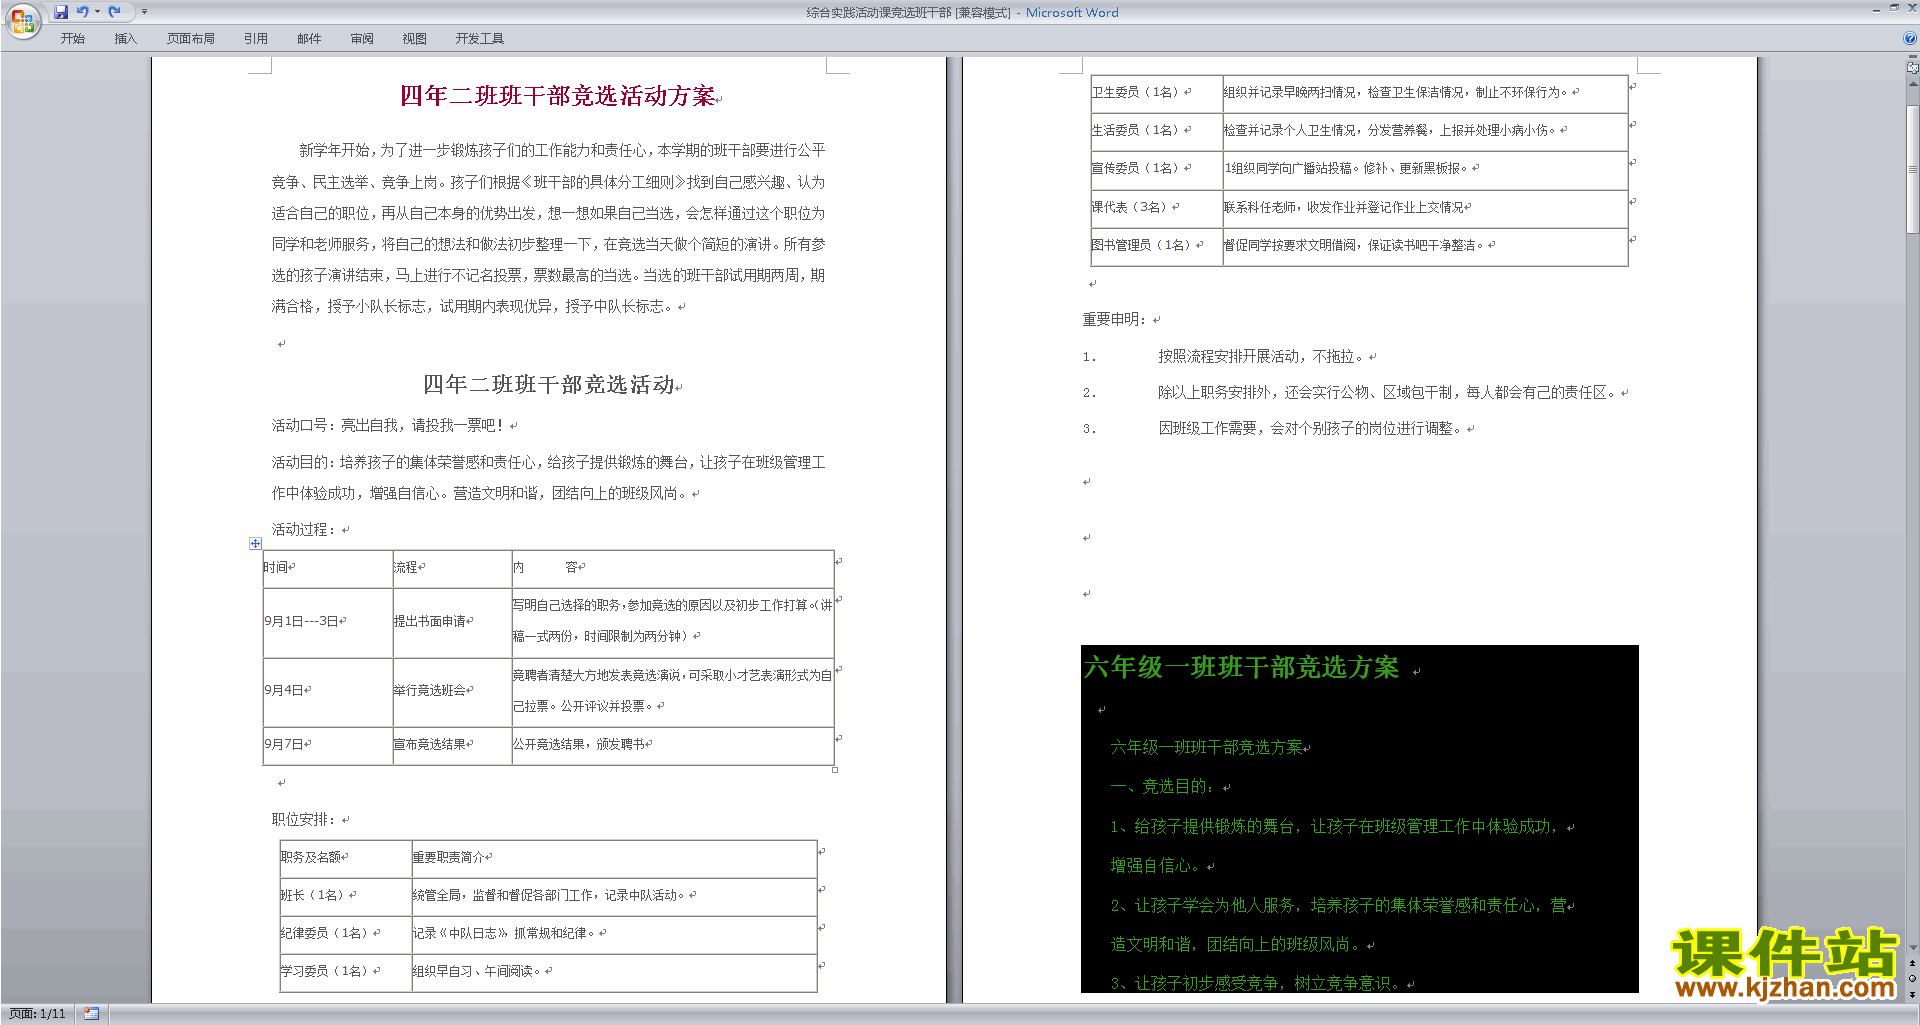Click the 宣布竞选结果 table cell

click(x=452, y=744)
